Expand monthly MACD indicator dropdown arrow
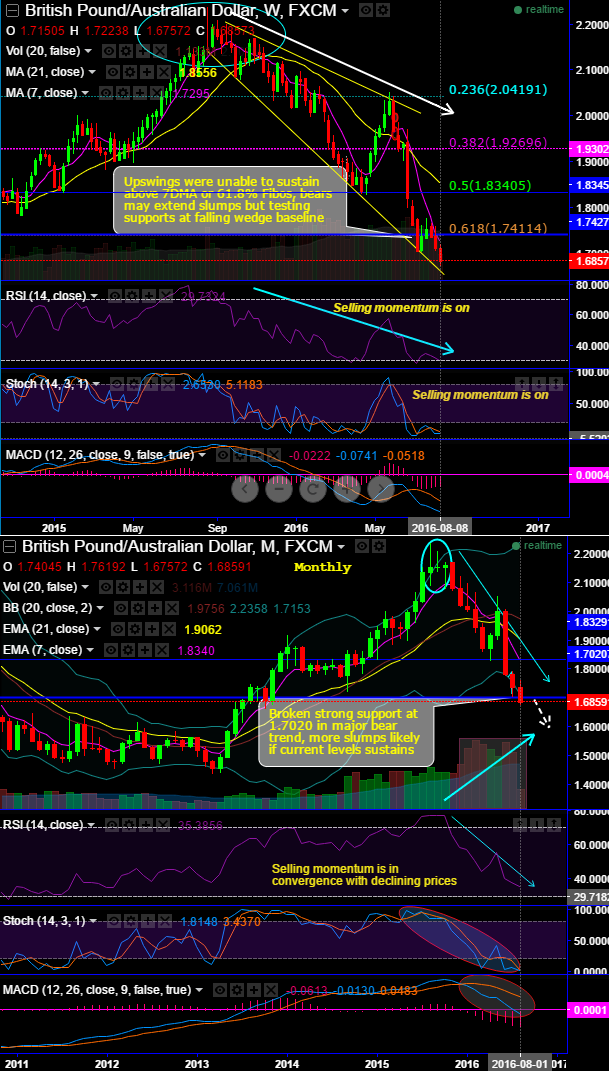Viewport: 609px width, 1071px height. (199, 990)
